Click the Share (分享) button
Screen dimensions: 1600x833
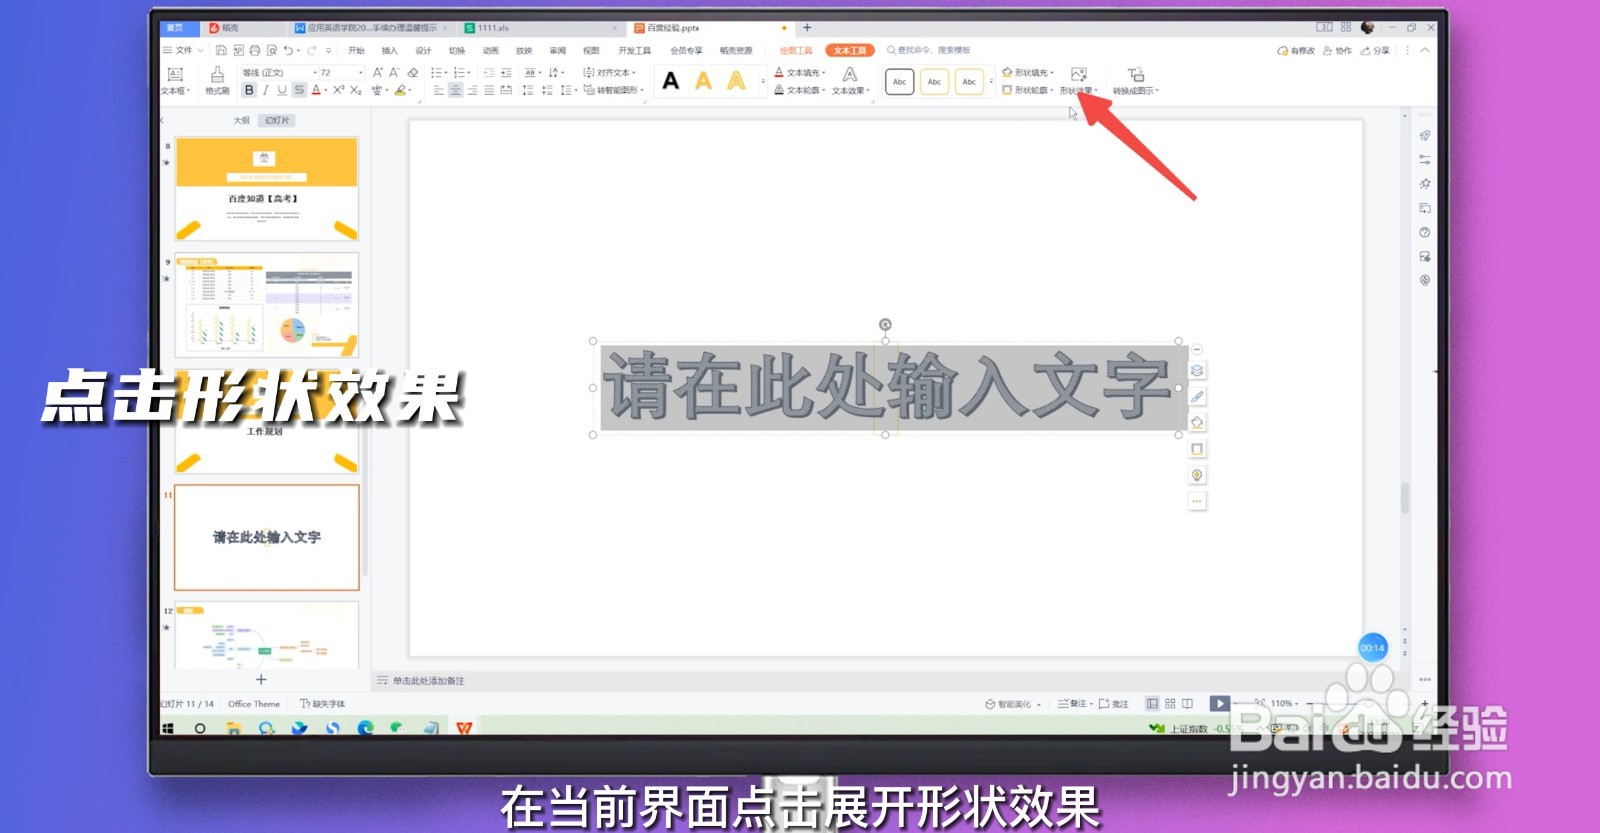pos(1376,50)
